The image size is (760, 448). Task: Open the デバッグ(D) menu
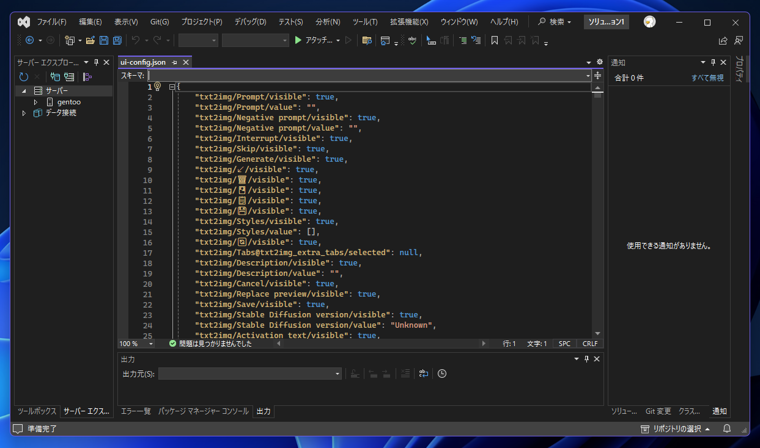250,22
